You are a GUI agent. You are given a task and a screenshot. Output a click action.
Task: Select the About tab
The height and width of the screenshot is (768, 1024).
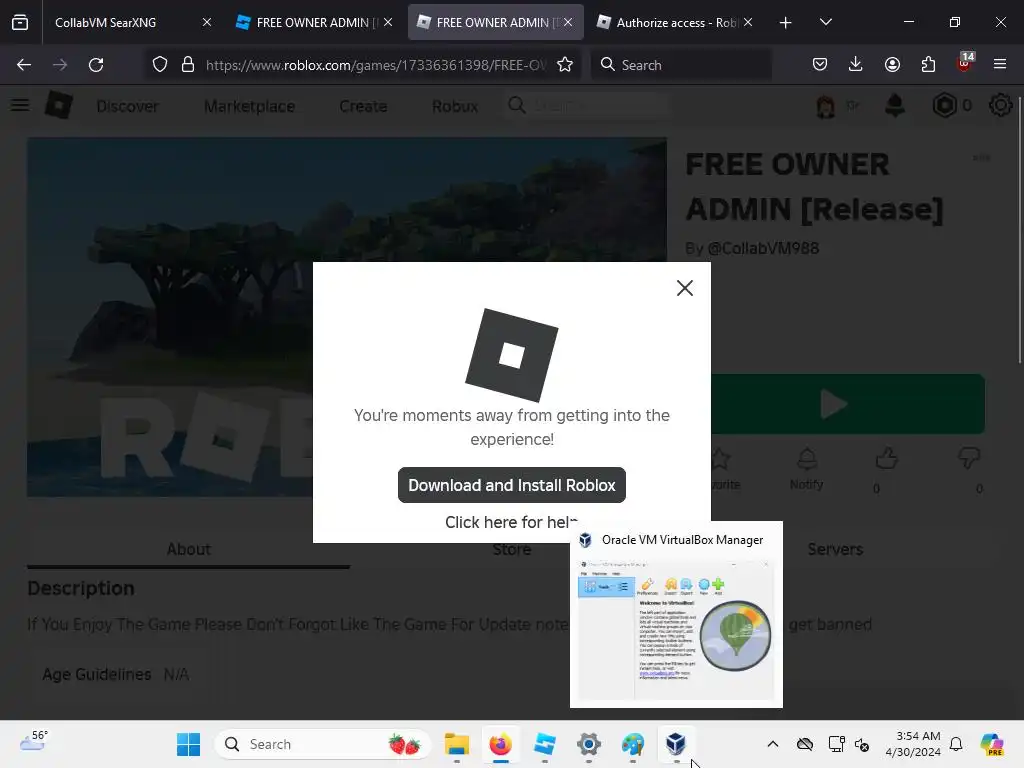pyautogui.click(x=188, y=549)
